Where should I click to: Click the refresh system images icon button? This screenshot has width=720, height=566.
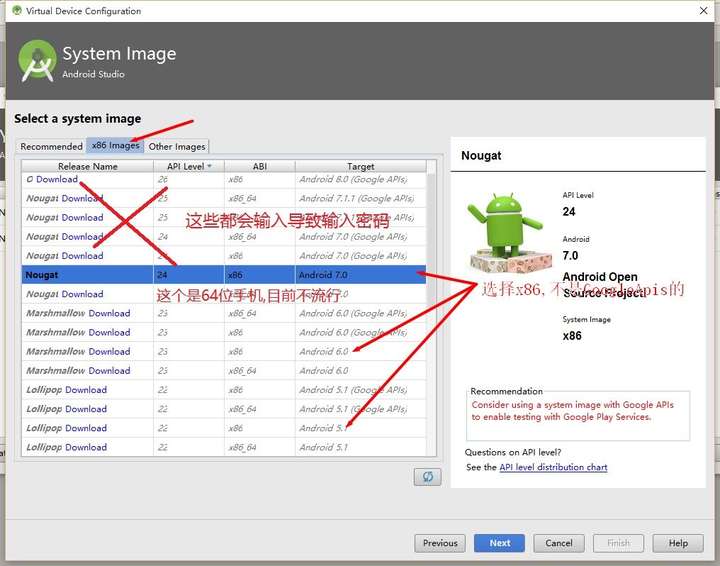pyautogui.click(x=427, y=476)
